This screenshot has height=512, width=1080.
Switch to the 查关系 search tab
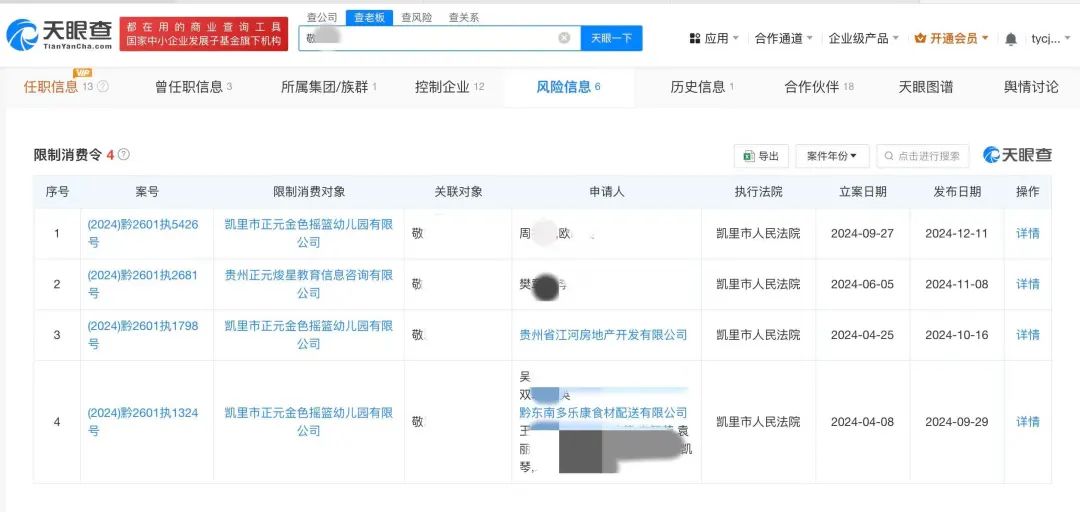(464, 17)
